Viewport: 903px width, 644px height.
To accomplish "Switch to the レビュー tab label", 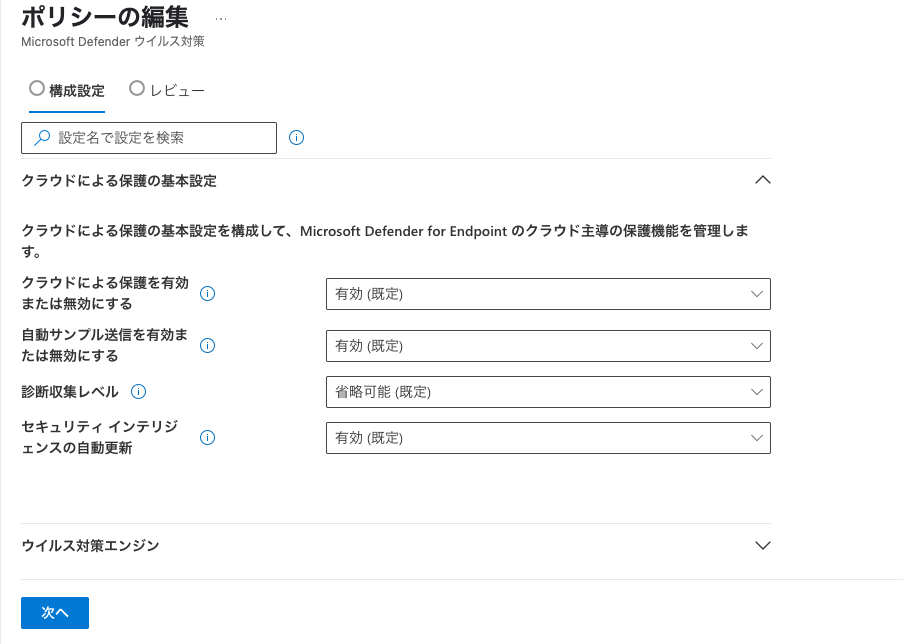I will tap(177, 91).
